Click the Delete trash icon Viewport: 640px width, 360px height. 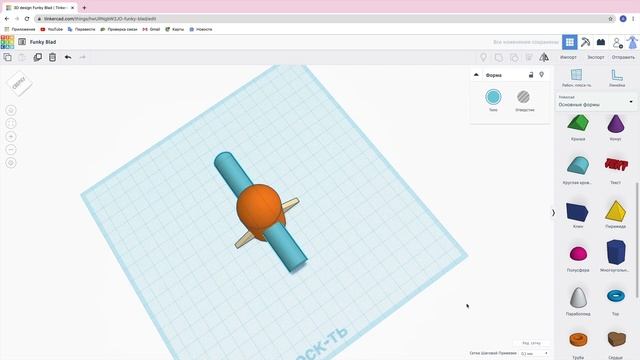pyautogui.click(x=52, y=57)
